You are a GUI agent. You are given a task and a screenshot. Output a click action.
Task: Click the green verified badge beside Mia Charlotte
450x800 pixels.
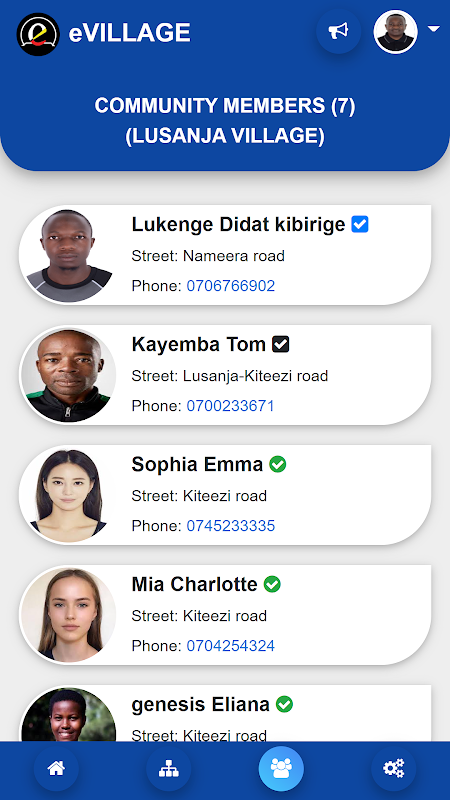[x=272, y=584]
